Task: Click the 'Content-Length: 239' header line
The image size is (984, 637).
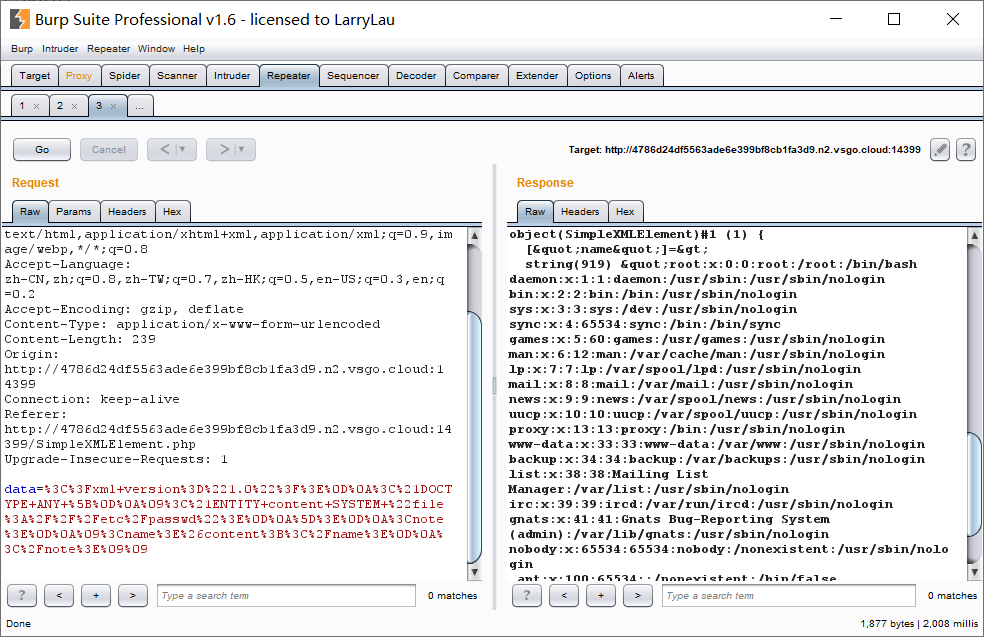Action: [x=80, y=340]
